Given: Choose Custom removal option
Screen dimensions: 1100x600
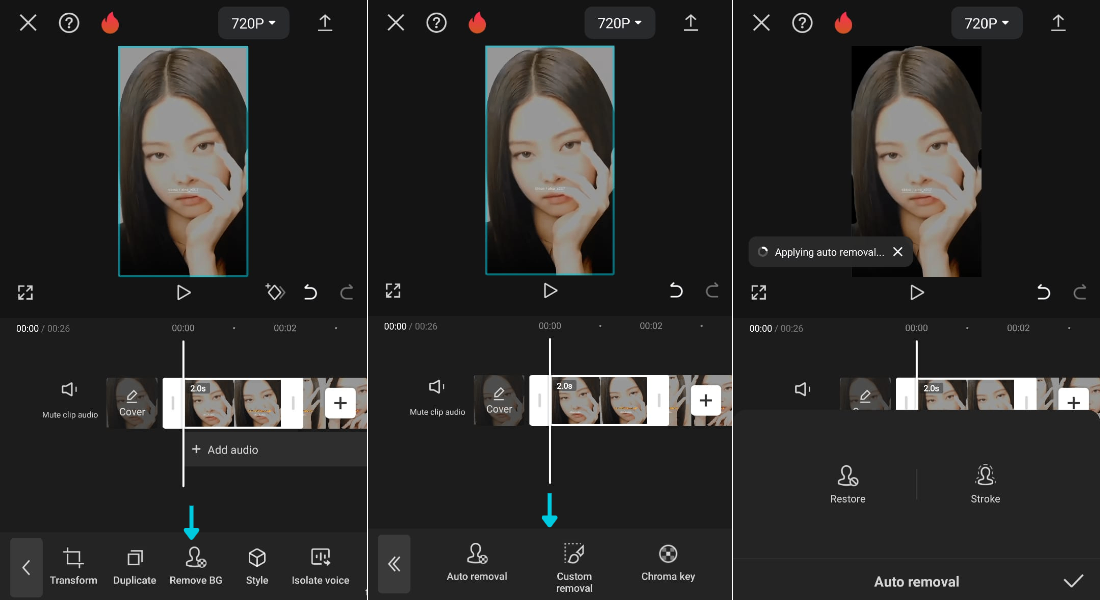Looking at the screenshot, I should point(574,564).
